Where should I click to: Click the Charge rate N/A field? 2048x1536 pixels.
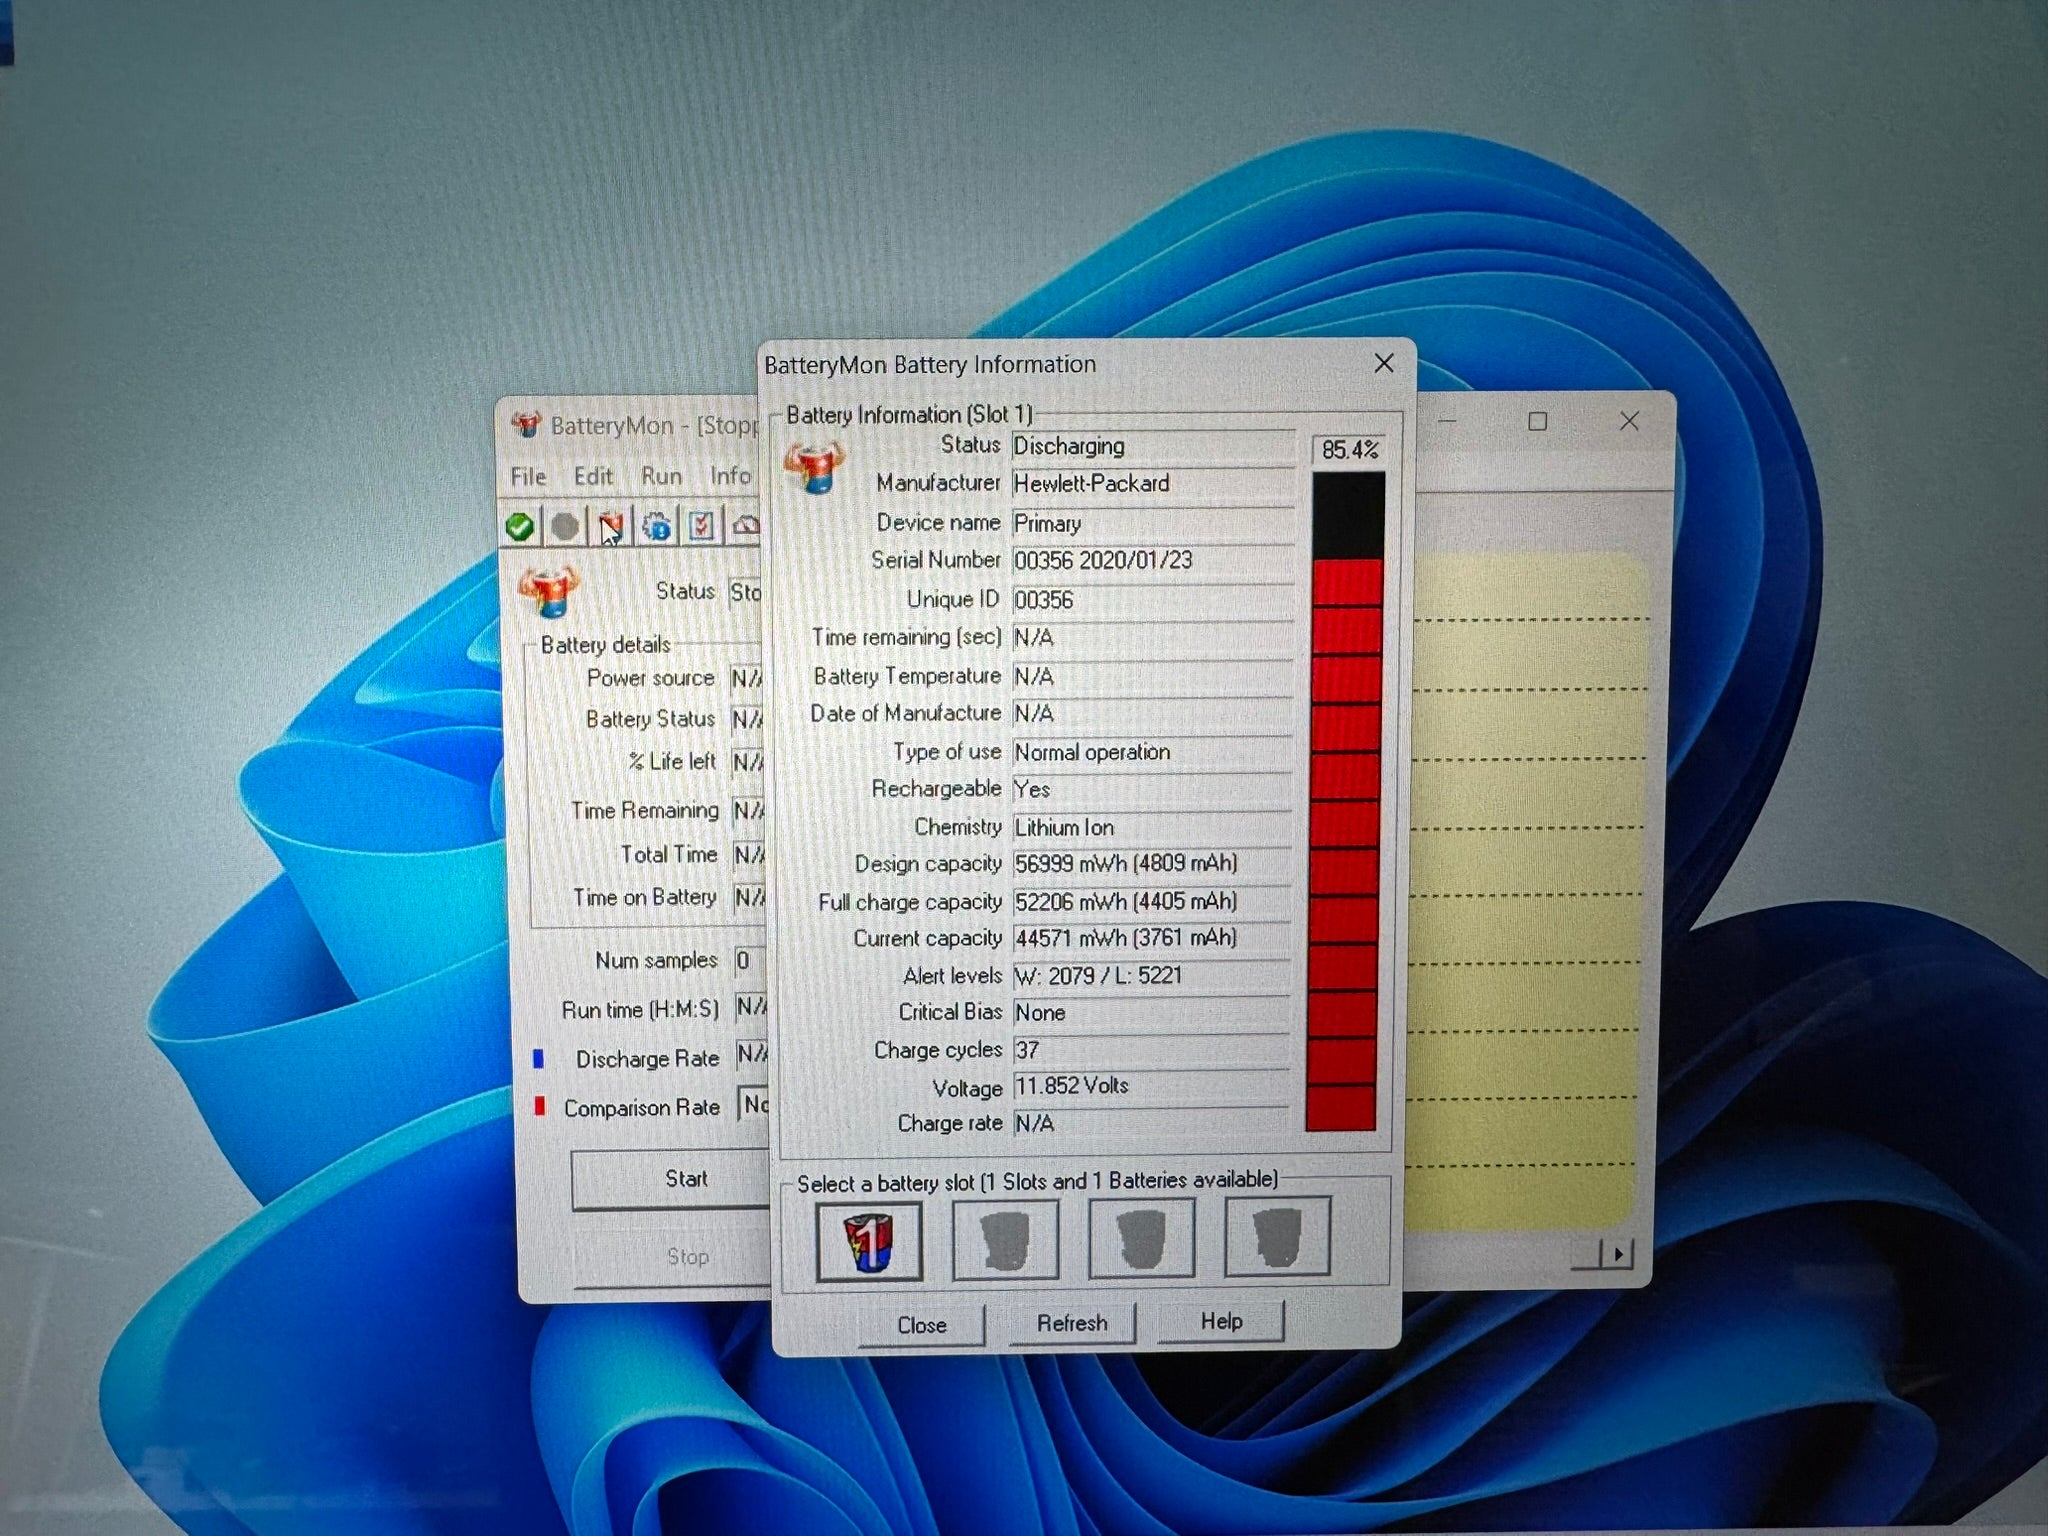[x=1152, y=1124]
